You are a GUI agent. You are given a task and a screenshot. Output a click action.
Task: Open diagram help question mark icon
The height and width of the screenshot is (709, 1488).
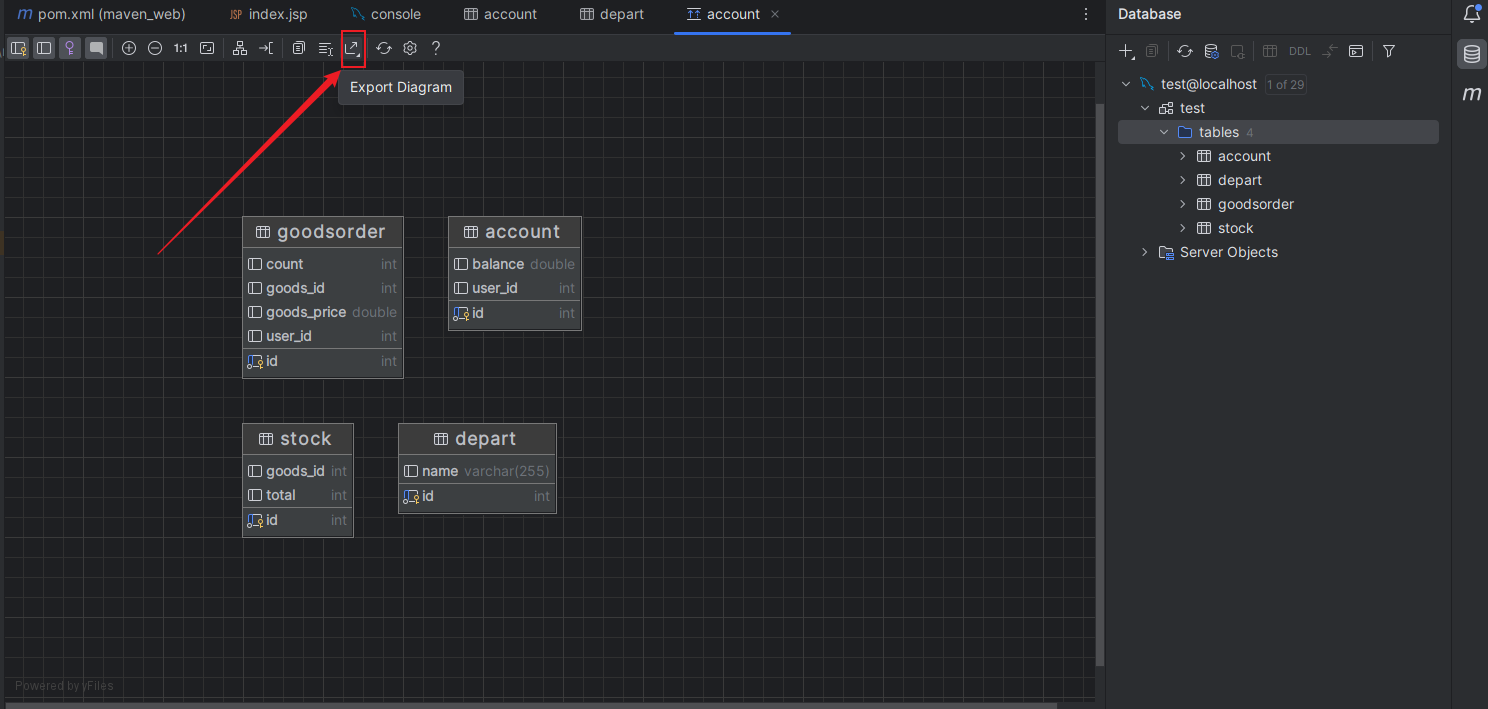(x=436, y=48)
